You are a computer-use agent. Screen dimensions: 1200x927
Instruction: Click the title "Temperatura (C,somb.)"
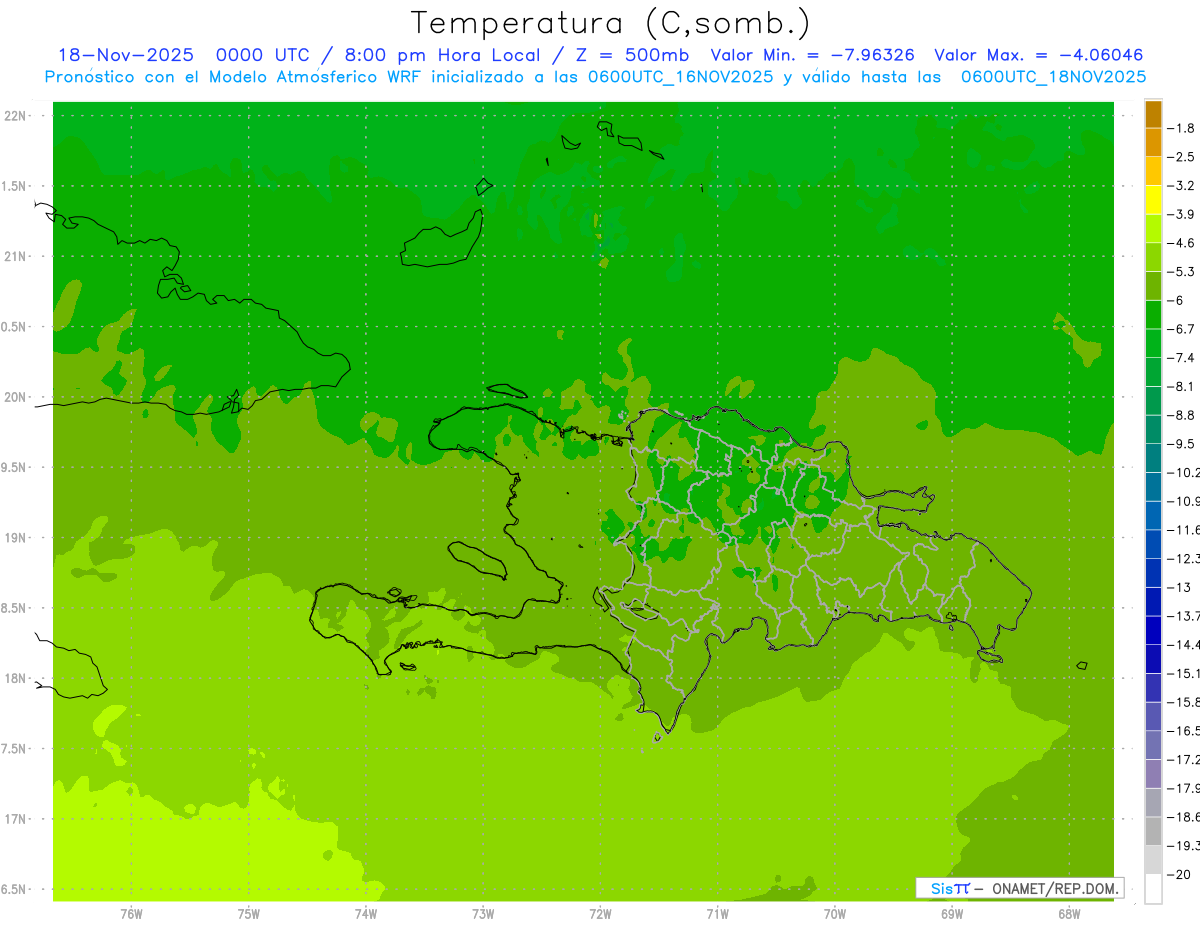coord(610,23)
